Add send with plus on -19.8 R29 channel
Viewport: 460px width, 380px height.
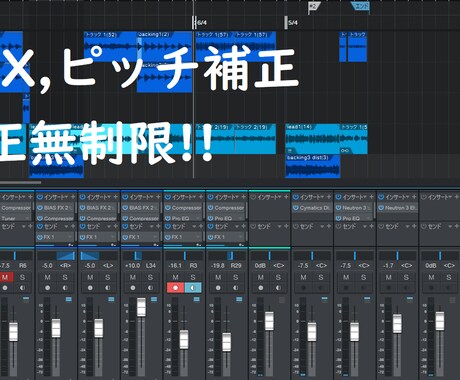pyautogui.click(x=244, y=226)
